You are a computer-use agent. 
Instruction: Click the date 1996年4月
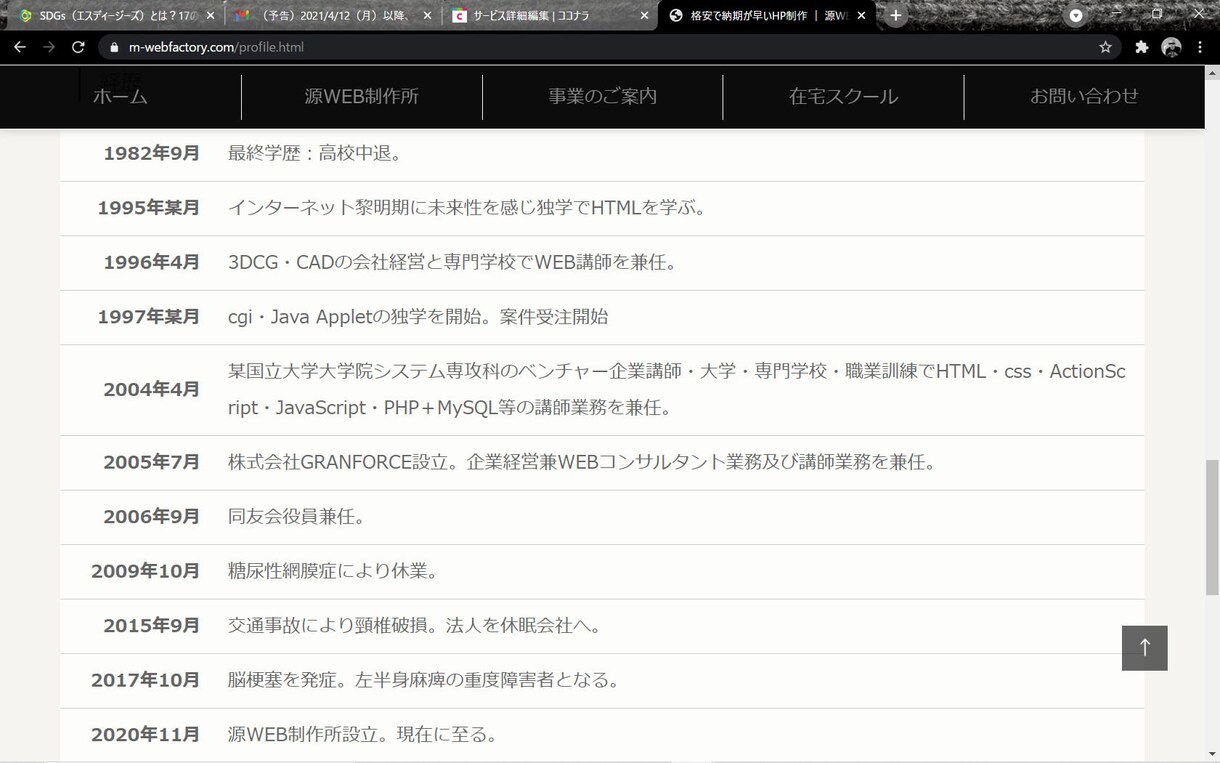152,262
